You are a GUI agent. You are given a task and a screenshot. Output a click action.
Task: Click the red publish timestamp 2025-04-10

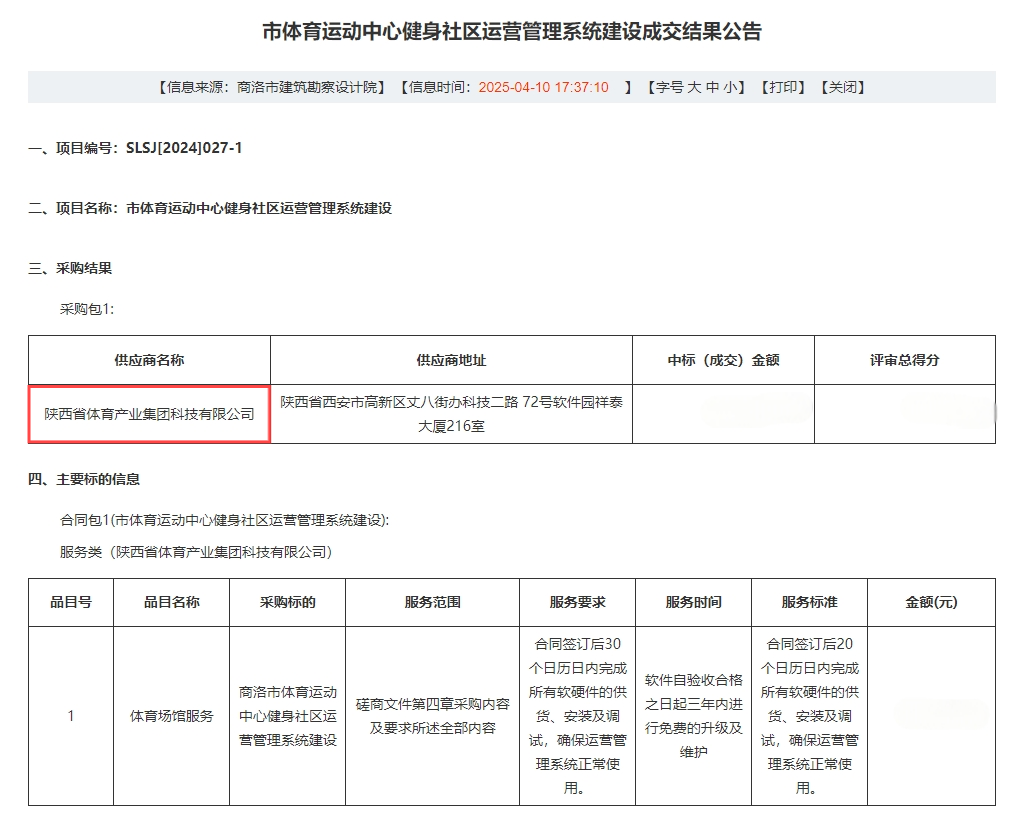click(x=543, y=87)
